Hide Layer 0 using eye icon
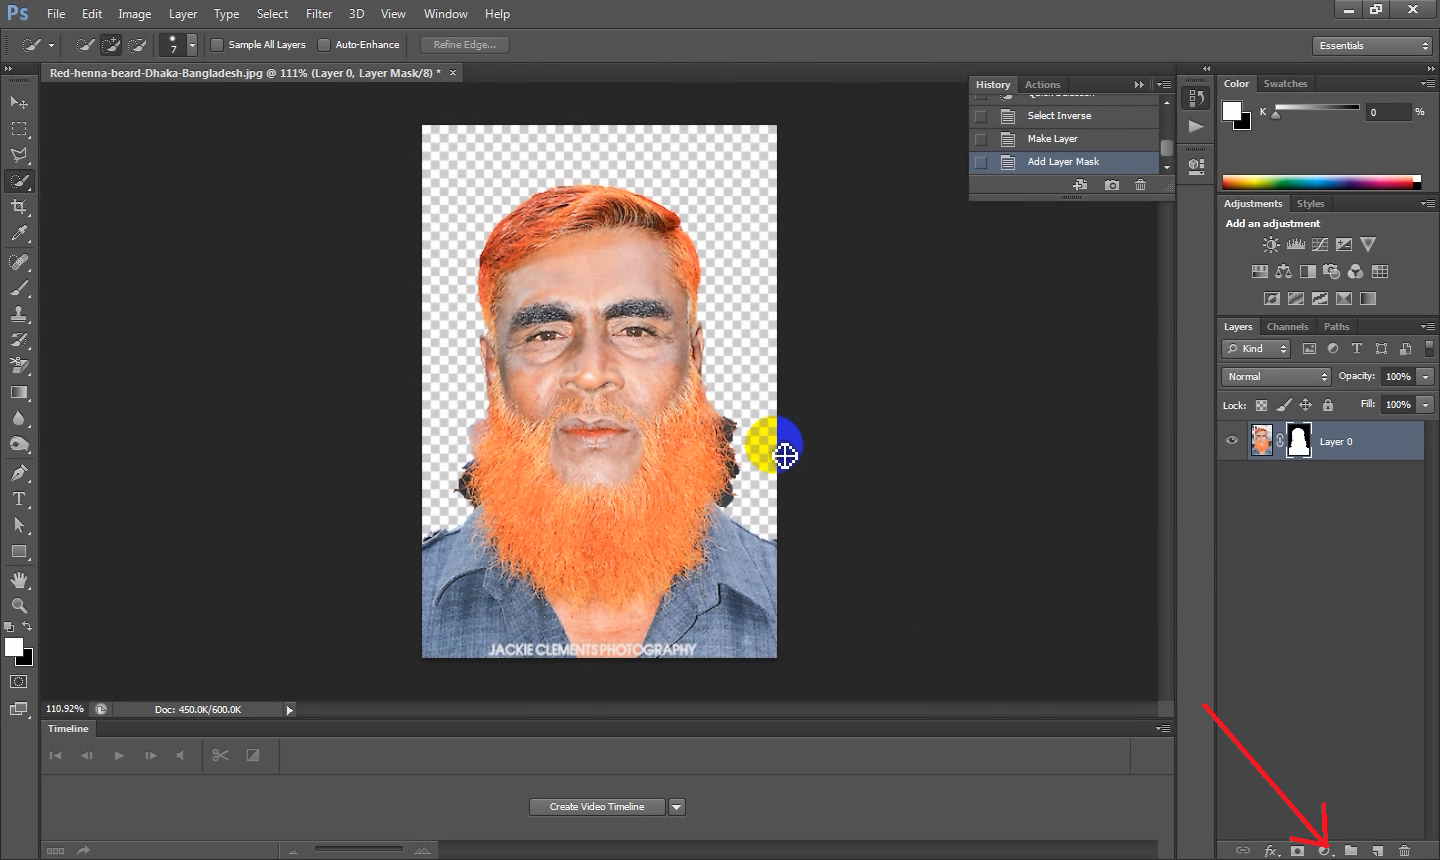1440x860 pixels. [1232, 441]
